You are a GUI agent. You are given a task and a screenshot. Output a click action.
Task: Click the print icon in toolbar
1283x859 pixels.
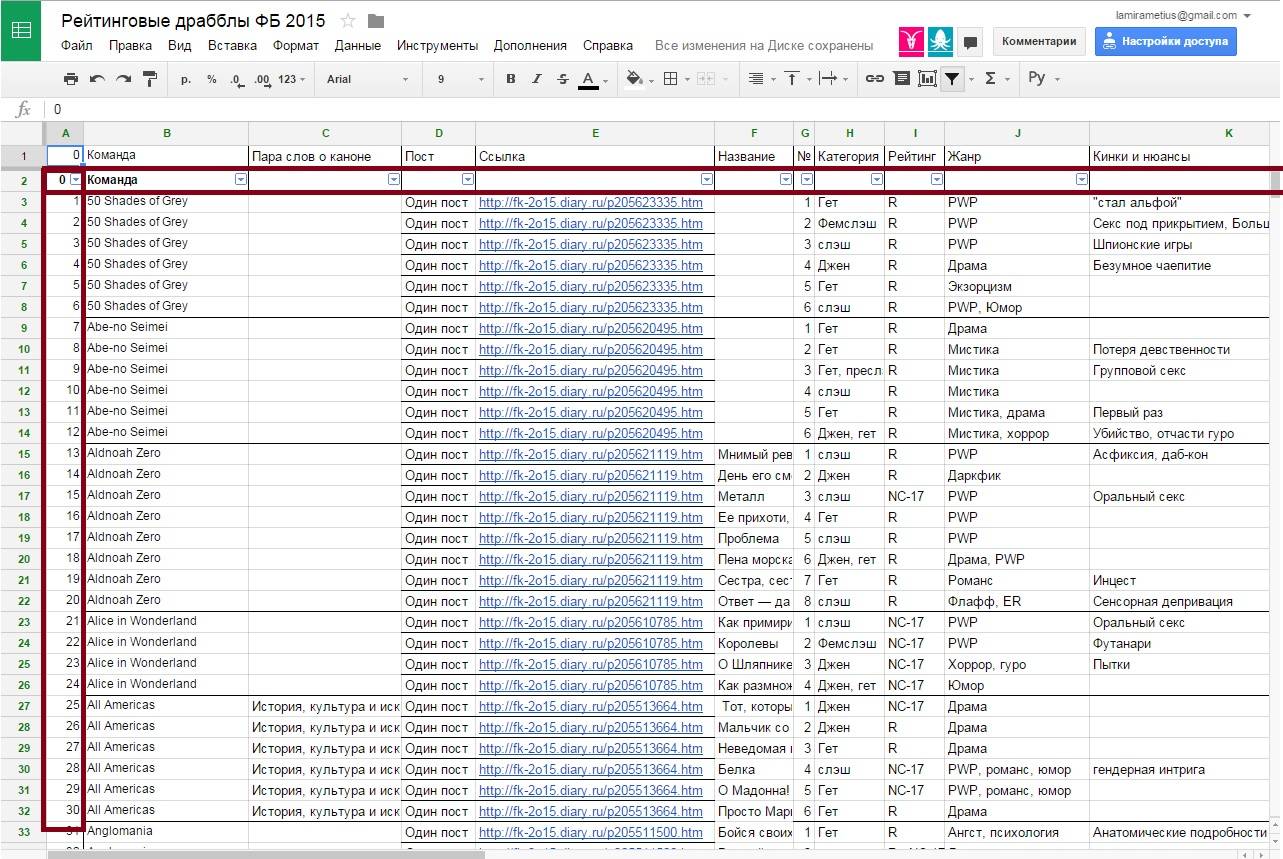pos(70,79)
